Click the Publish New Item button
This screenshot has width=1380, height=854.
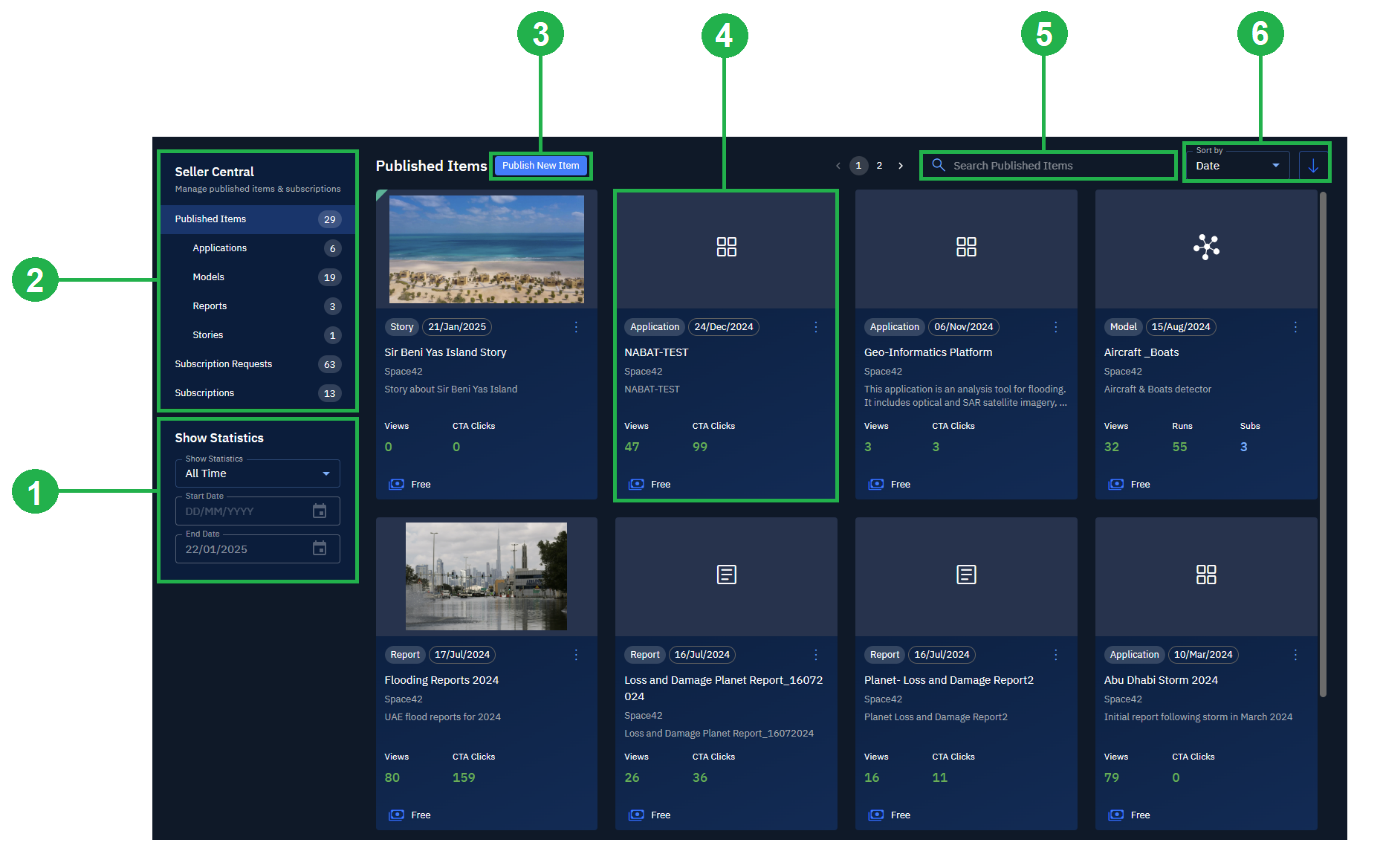[541, 166]
